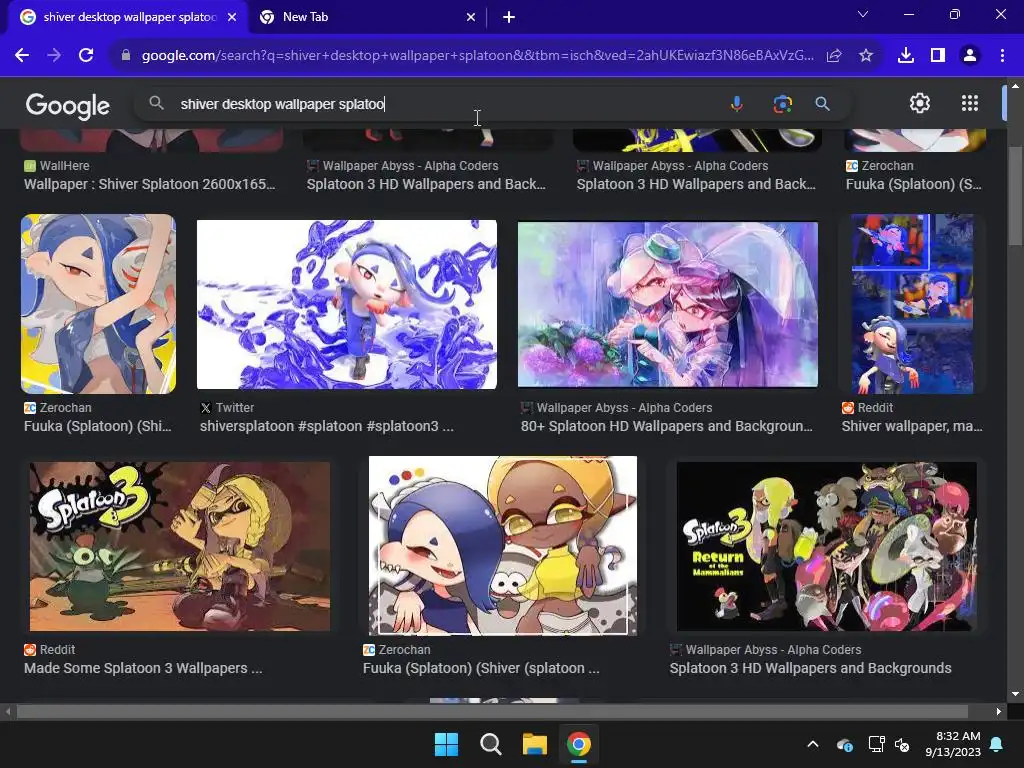Bookmark this page with the star
1024x768 pixels.
click(866, 56)
